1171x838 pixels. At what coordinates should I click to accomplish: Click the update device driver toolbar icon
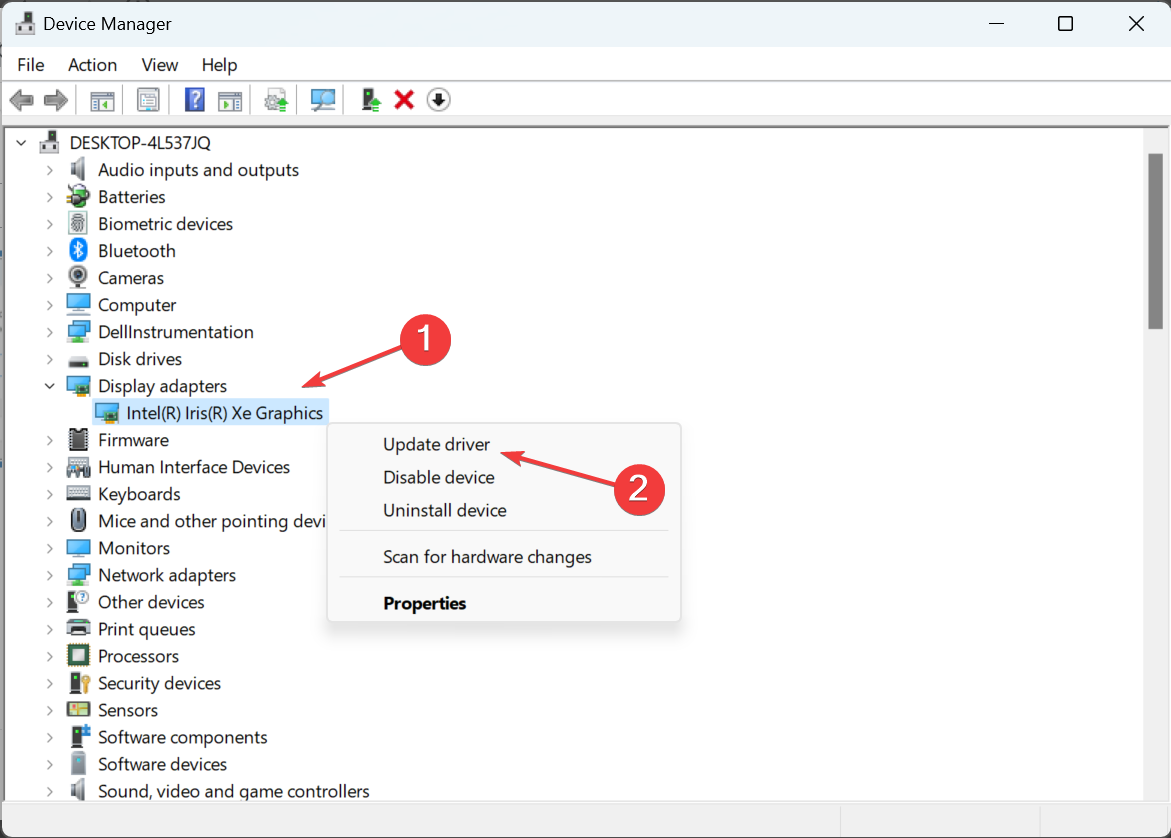[276, 100]
